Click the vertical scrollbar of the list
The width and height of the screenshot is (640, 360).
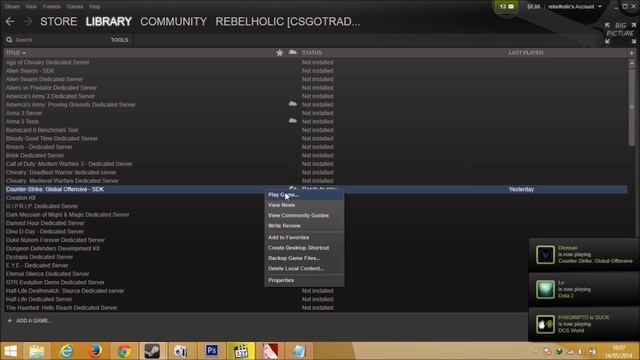tap(632, 107)
